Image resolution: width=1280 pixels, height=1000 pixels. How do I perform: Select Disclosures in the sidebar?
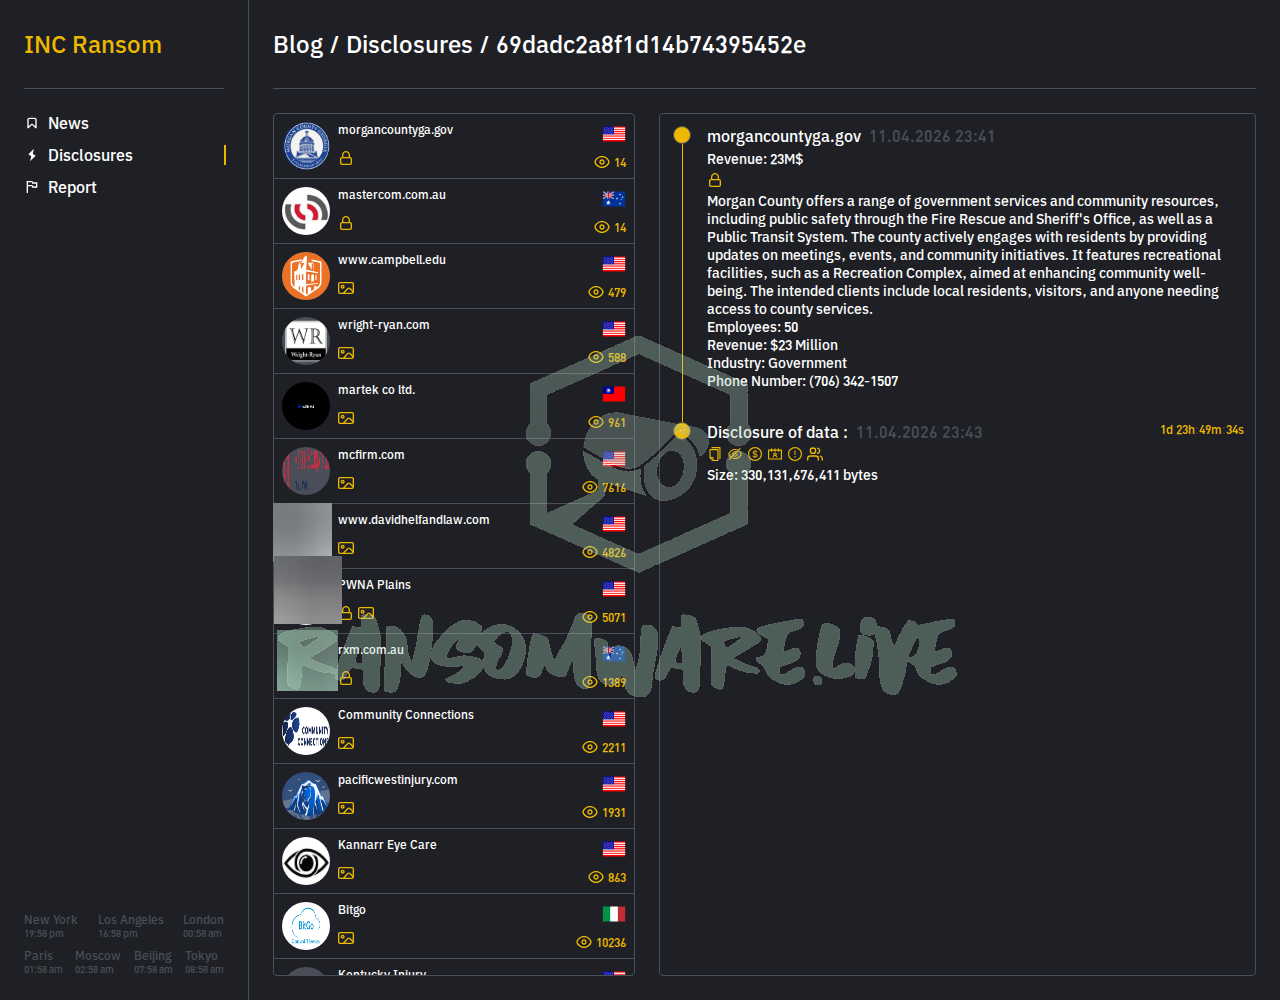point(90,155)
